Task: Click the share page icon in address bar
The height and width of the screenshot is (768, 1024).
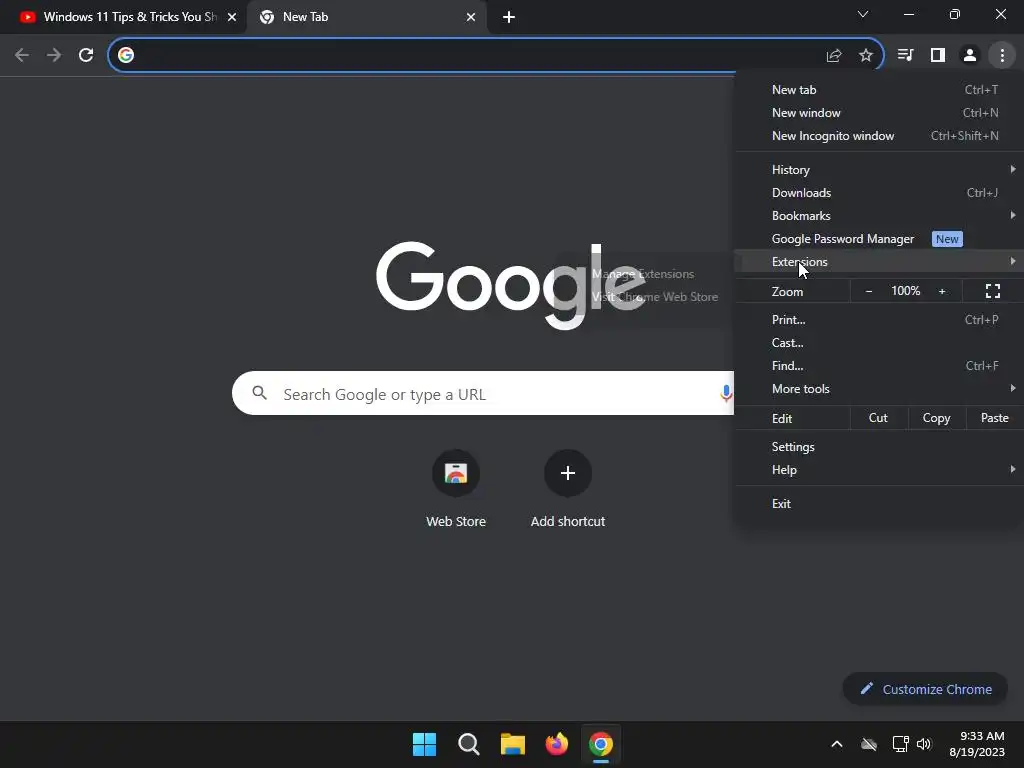Action: click(833, 56)
